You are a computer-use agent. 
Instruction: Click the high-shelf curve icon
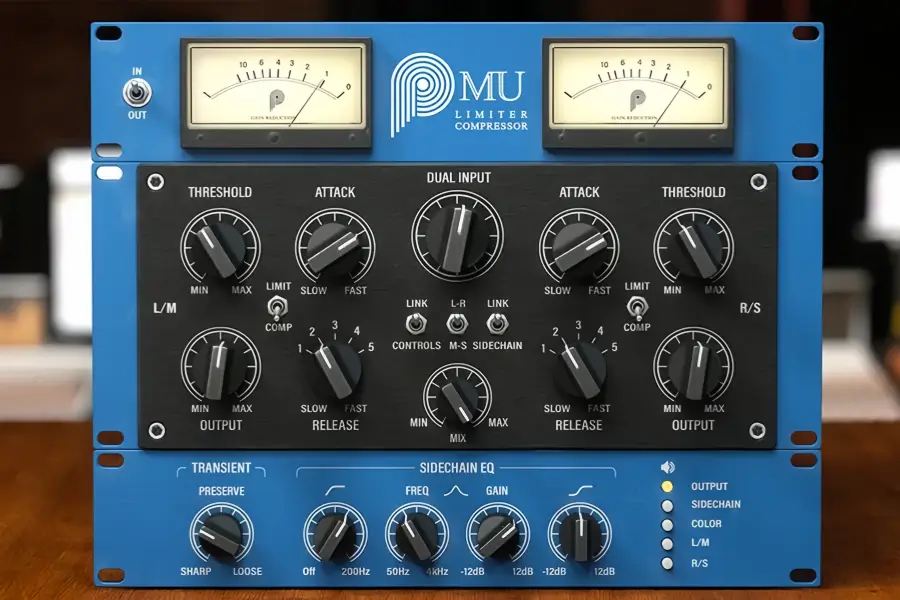pos(580,491)
